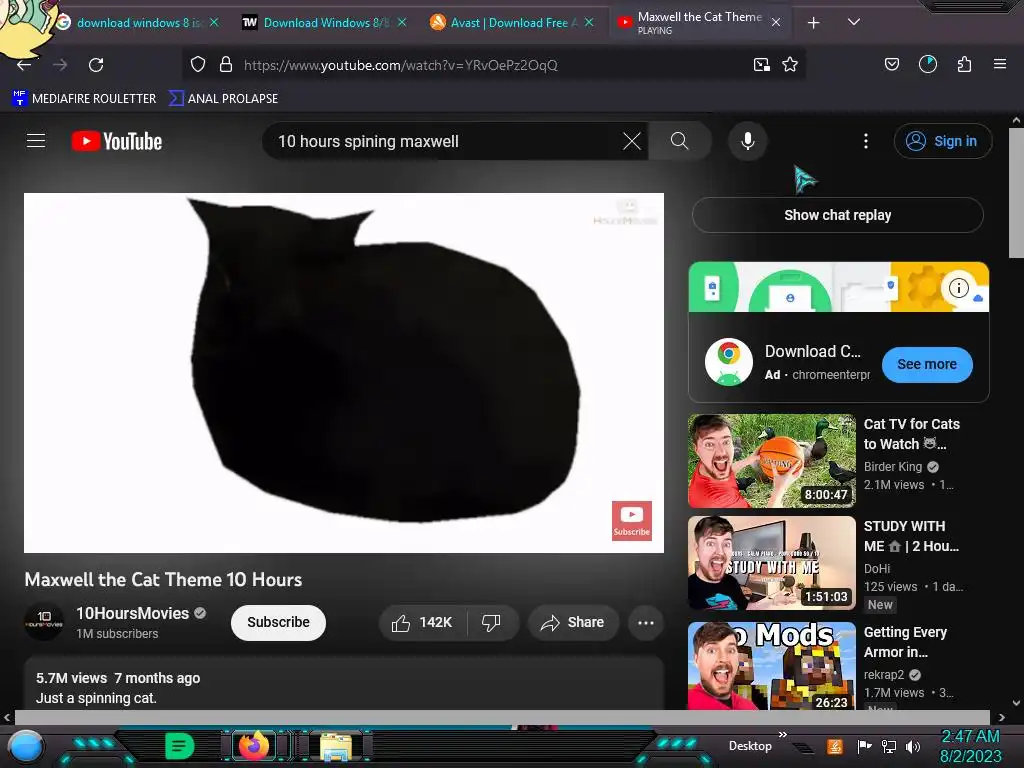Click the Subscribe watermark in the video
Screen dimensions: 1024x768
pos(632,520)
